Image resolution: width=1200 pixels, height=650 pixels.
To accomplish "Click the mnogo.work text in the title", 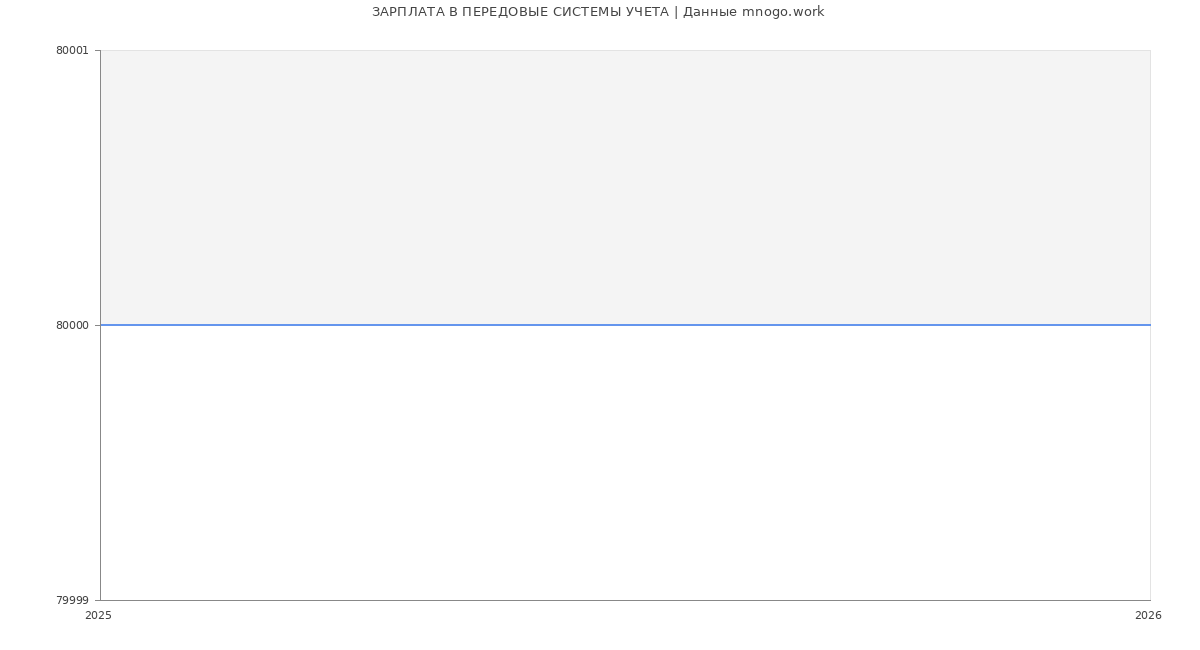I will point(783,12).
